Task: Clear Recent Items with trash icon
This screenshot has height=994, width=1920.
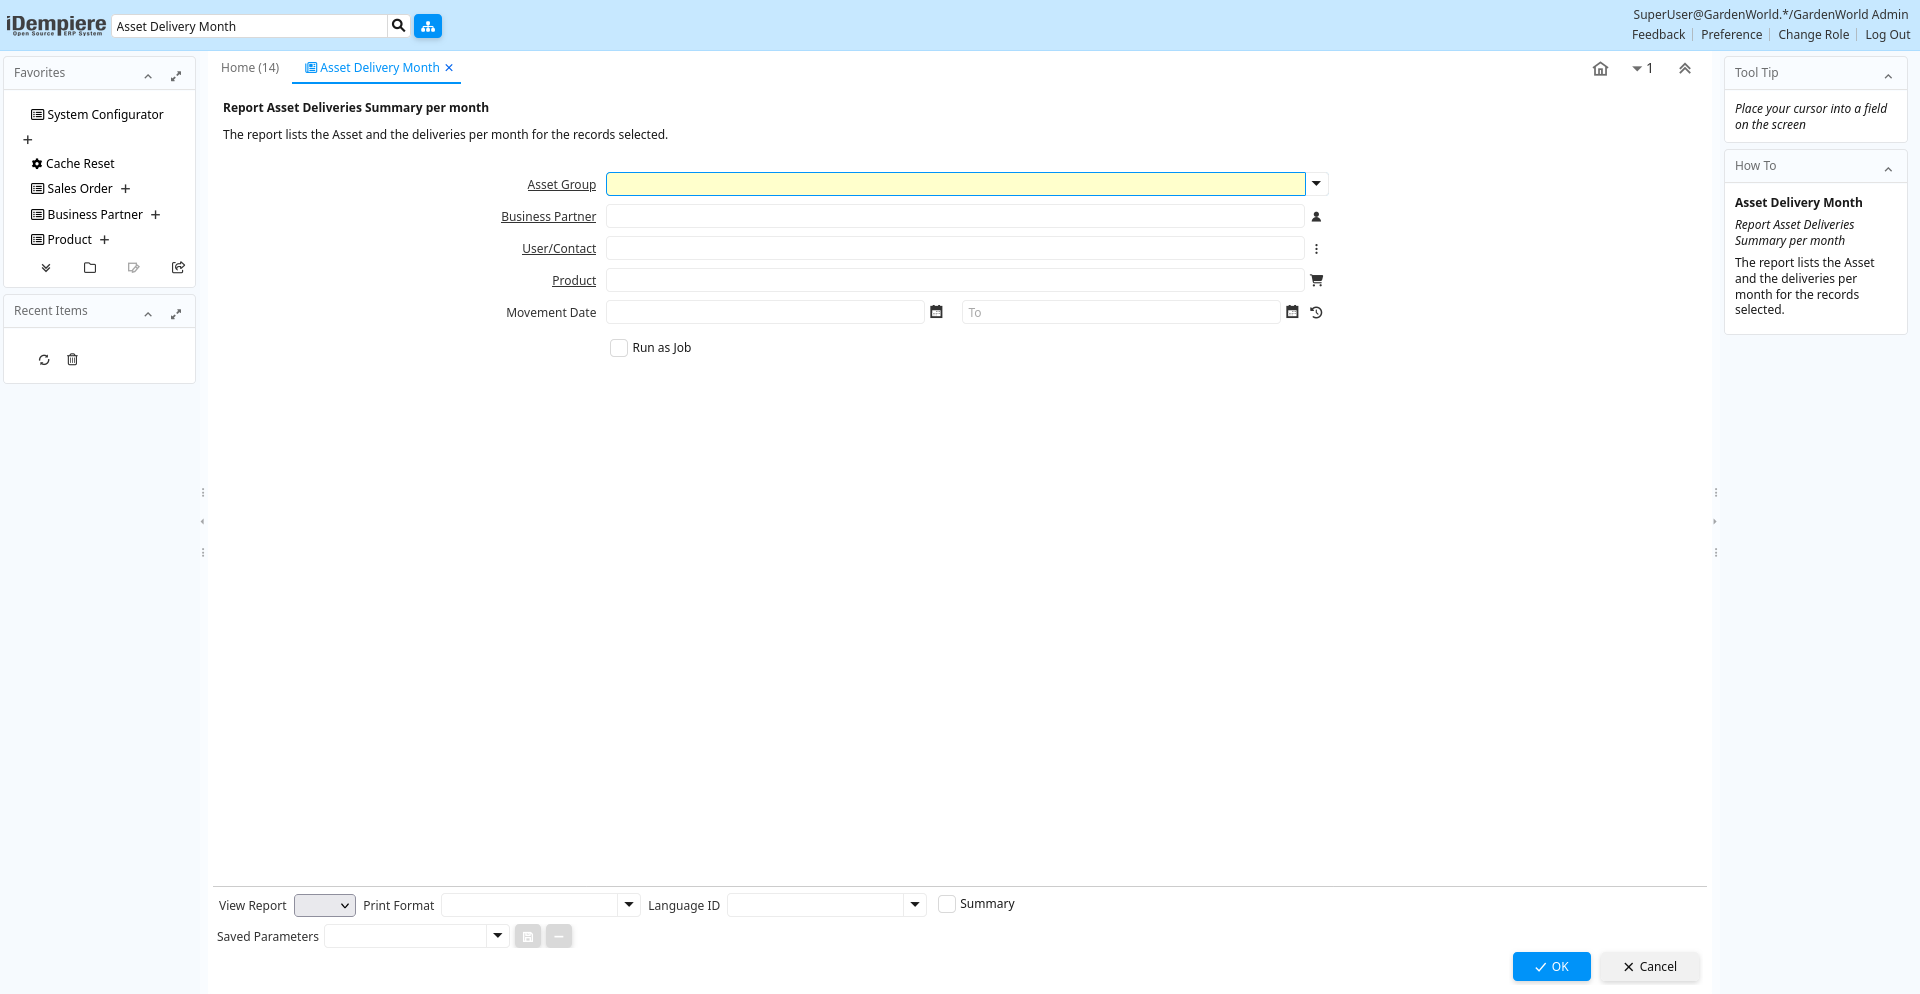Action: click(x=72, y=360)
